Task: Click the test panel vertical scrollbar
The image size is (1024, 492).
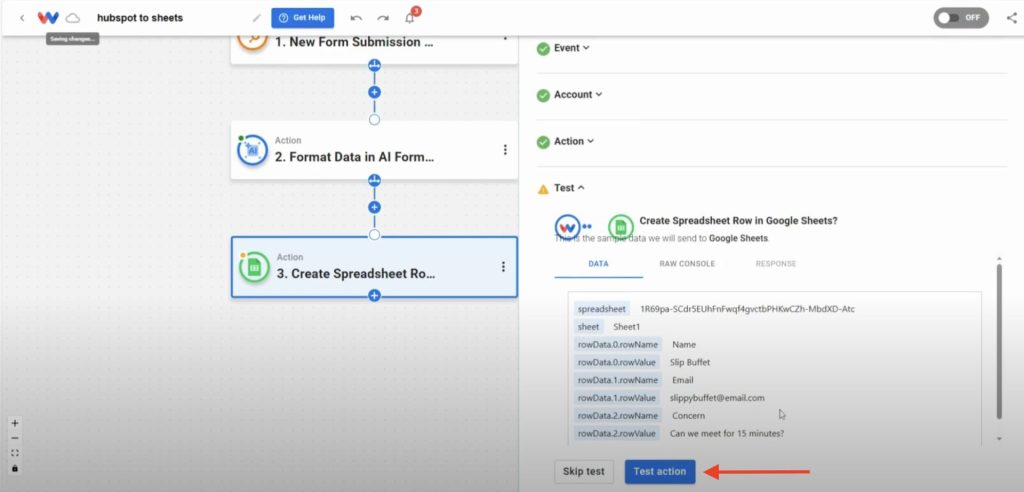Action: pyautogui.click(x=999, y=340)
